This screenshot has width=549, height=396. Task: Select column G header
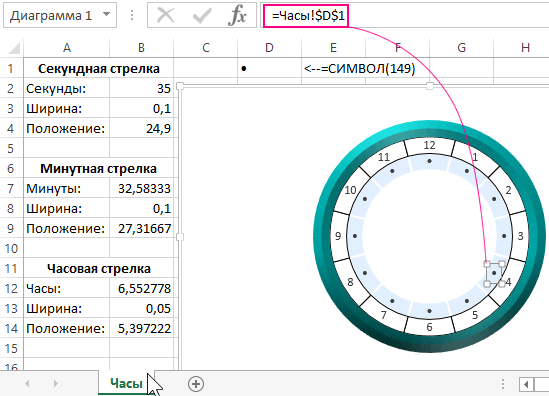click(461, 48)
